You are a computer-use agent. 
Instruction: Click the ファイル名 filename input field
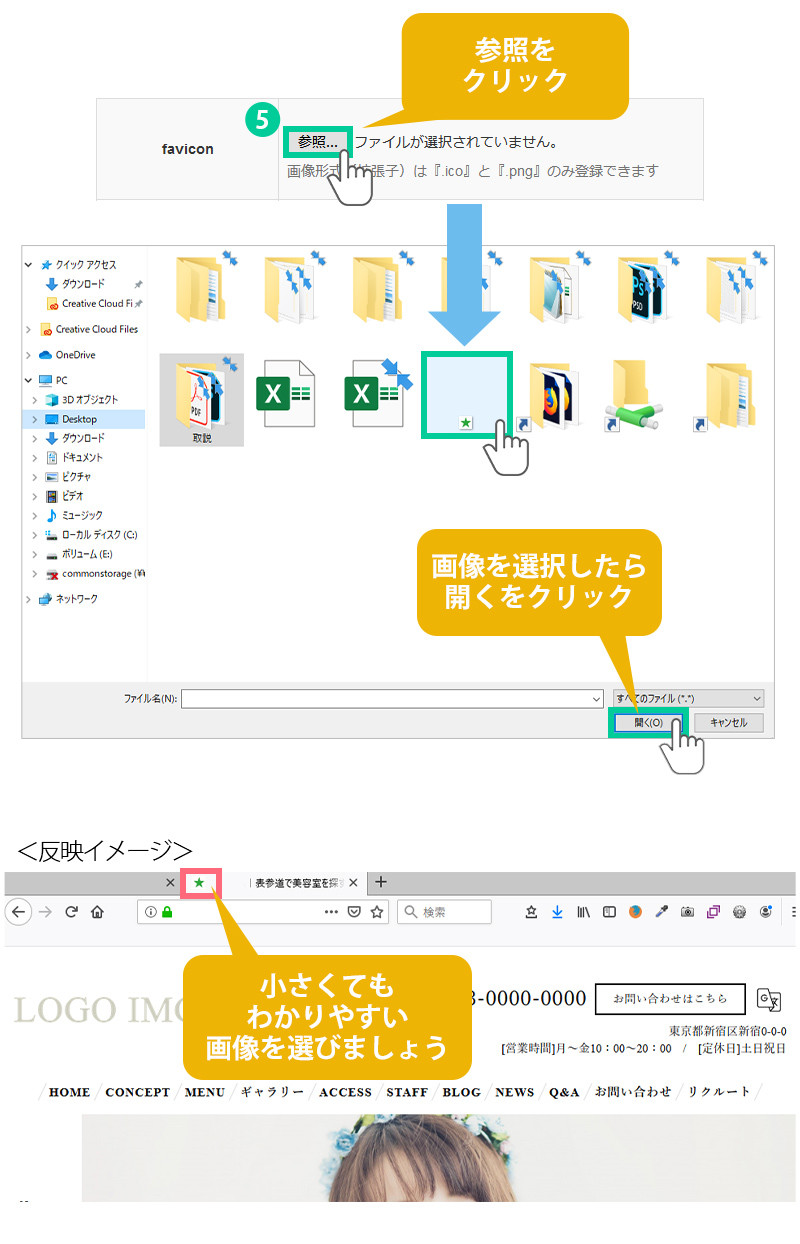click(392, 698)
